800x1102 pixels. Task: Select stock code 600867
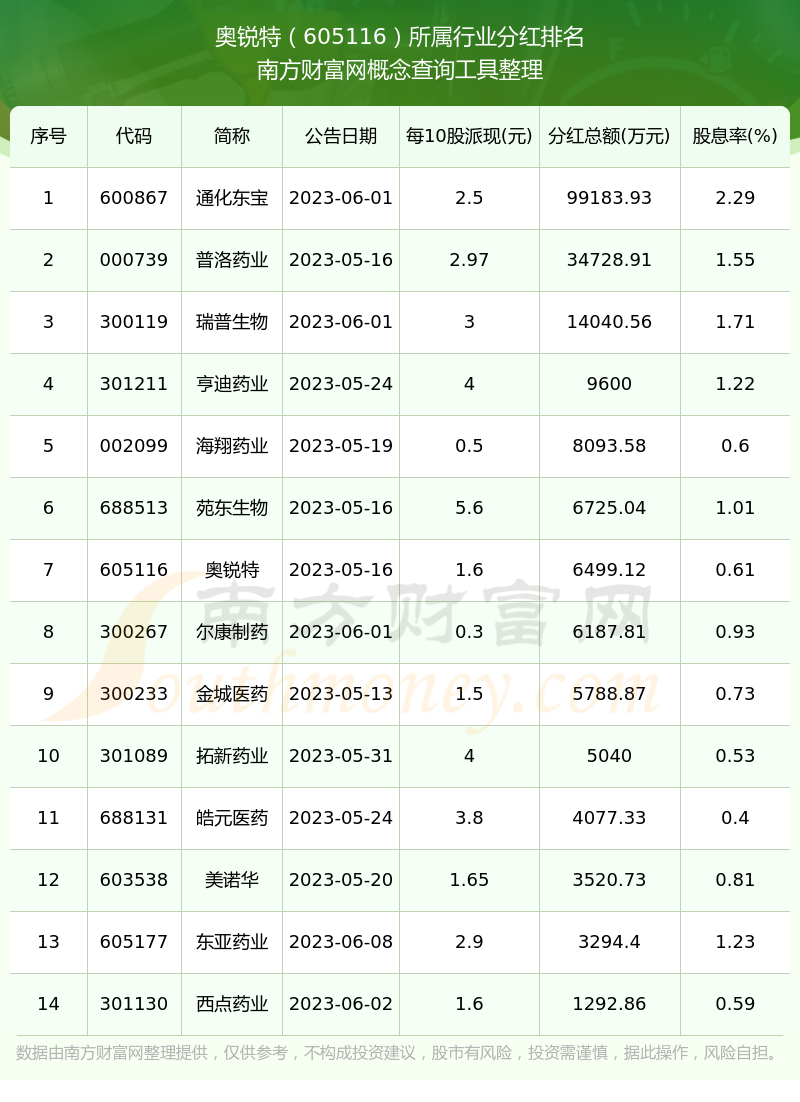click(134, 198)
